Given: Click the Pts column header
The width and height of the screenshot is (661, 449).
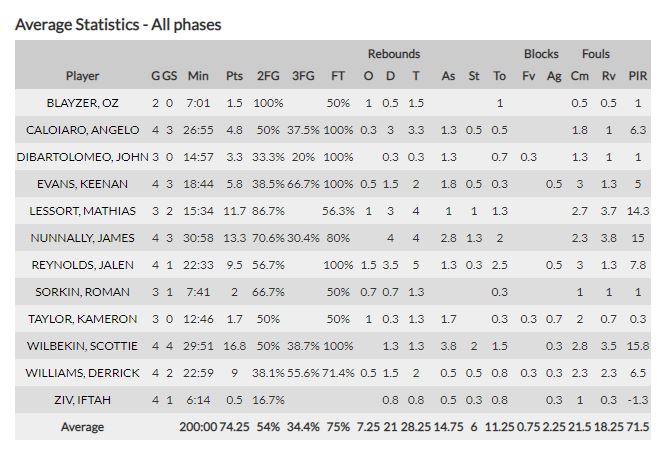Looking at the screenshot, I should click(x=234, y=76).
